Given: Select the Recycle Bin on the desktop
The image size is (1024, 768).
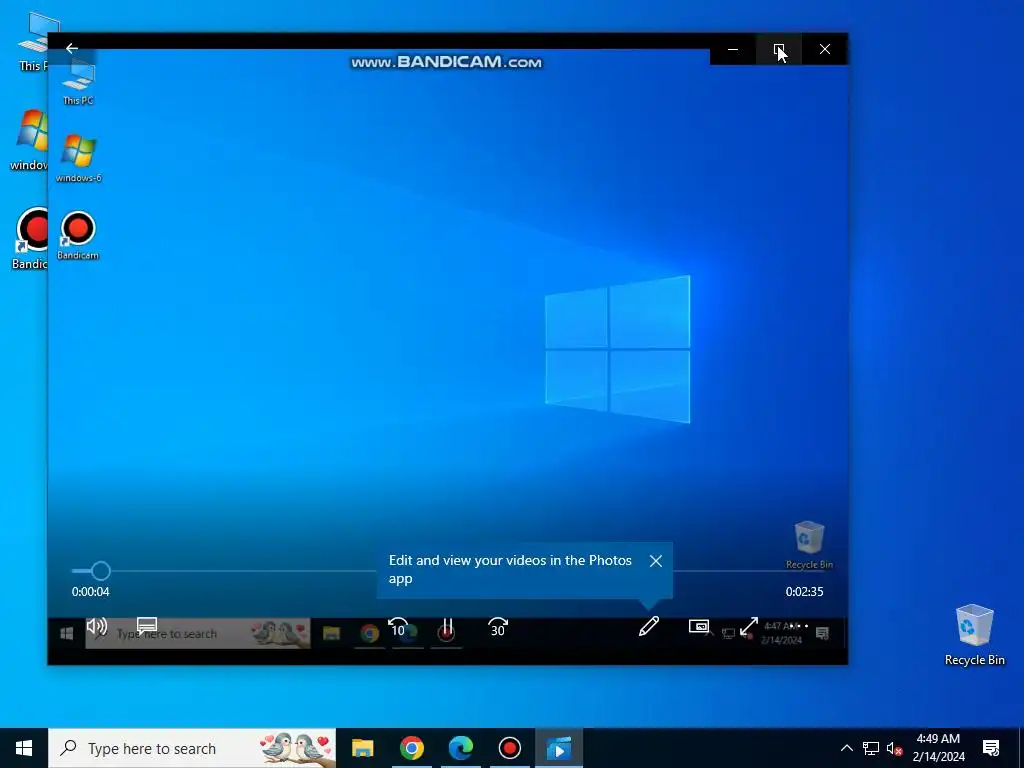Looking at the screenshot, I should tap(974, 635).
